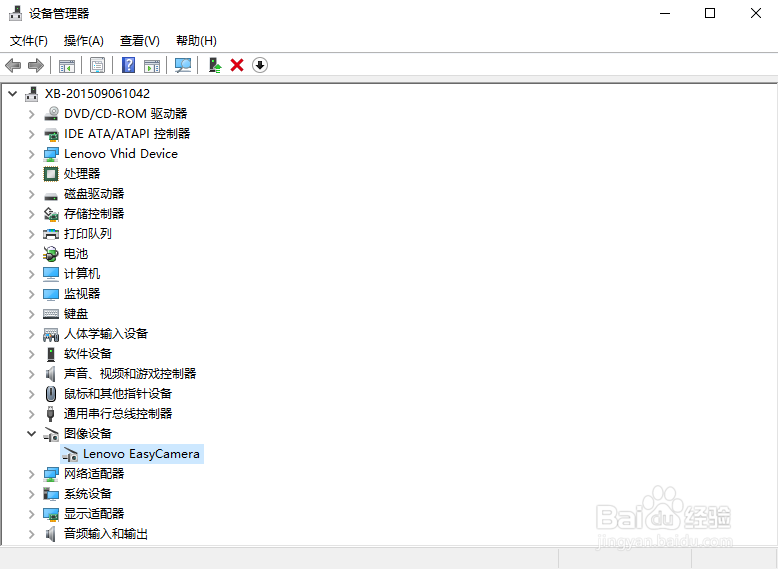Screen dimensions: 778x569
Task: Select the 鼠标和其他指针设备 label
Action: [118, 393]
